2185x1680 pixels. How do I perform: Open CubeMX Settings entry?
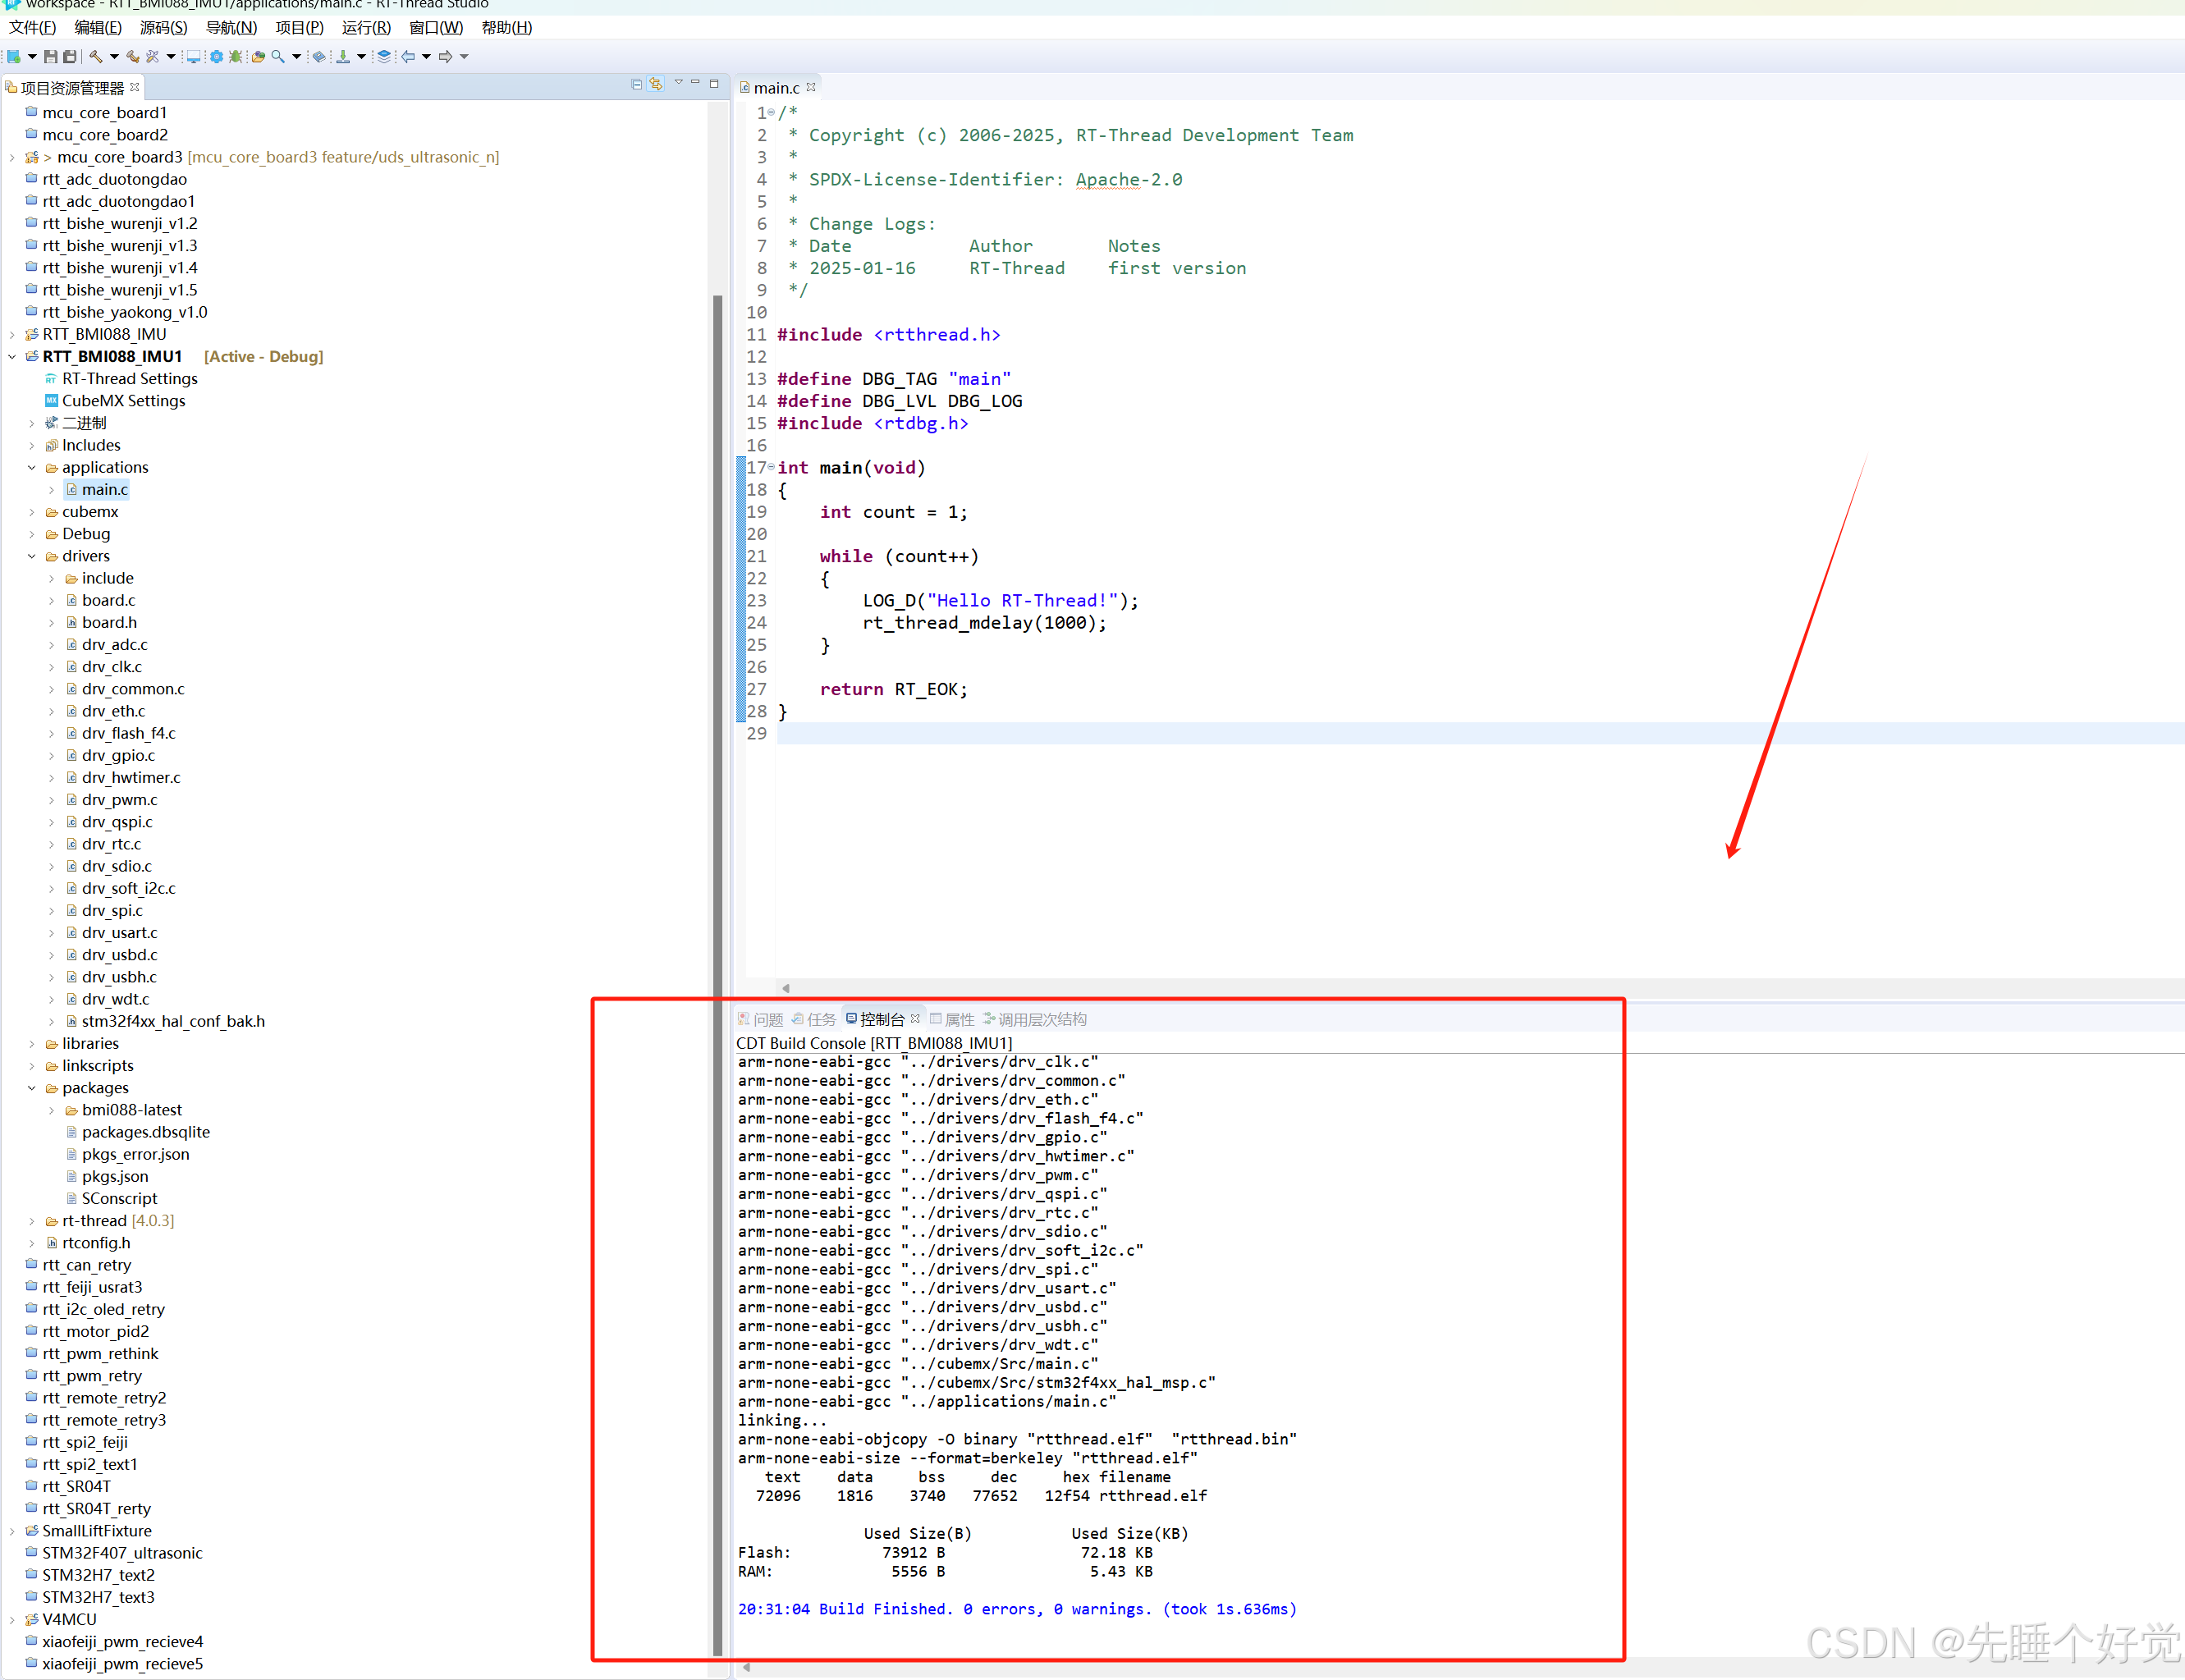[123, 401]
